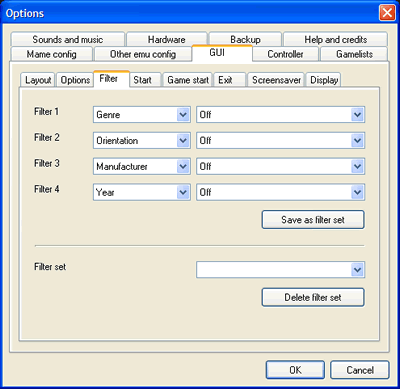Open the Help and credits tab
Viewport: 400px width, 389px height.
(x=336, y=39)
